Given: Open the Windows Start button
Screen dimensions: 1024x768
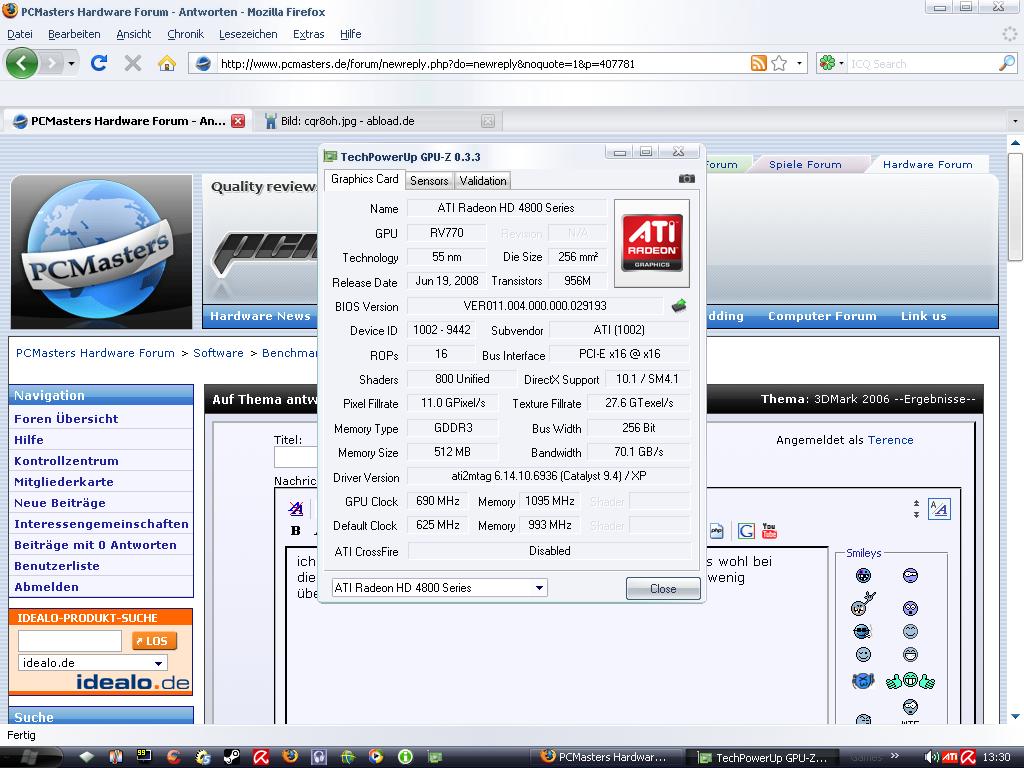Looking at the screenshot, I should coord(29,757).
